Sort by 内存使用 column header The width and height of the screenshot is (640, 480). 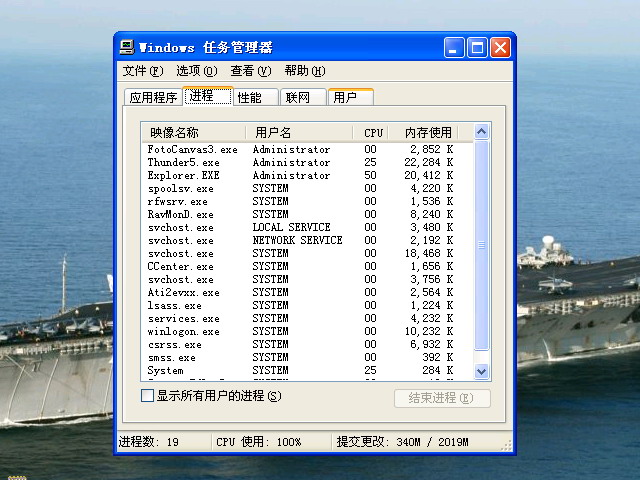pyautogui.click(x=423, y=133)
